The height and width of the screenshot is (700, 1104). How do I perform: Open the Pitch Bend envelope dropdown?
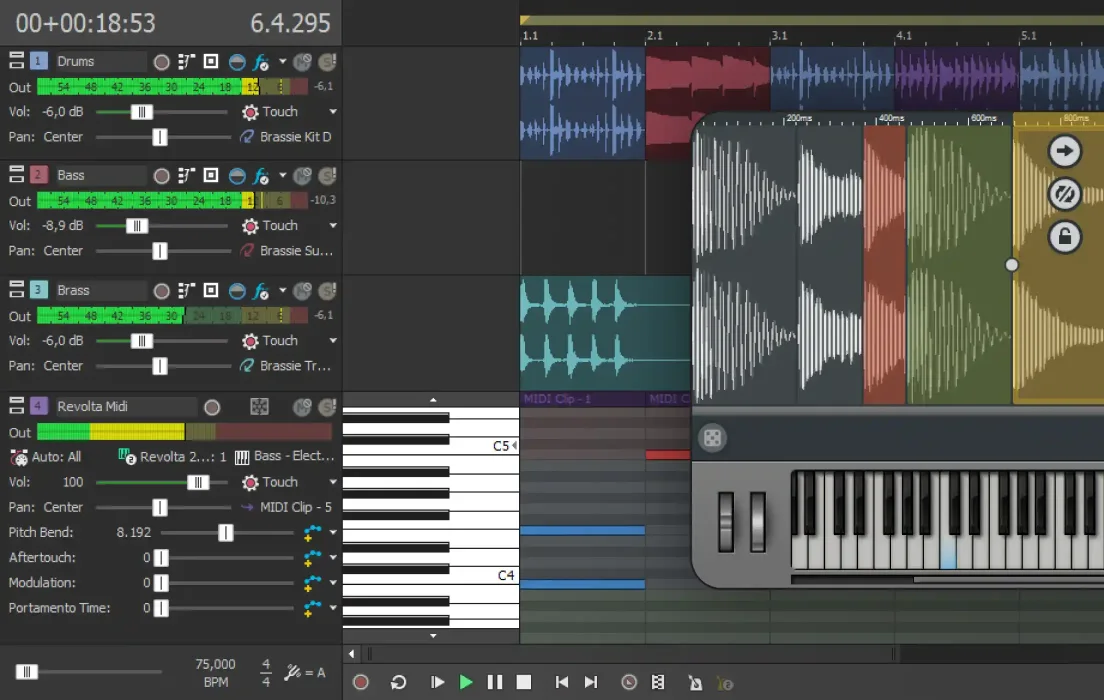(x=333, y=533)
